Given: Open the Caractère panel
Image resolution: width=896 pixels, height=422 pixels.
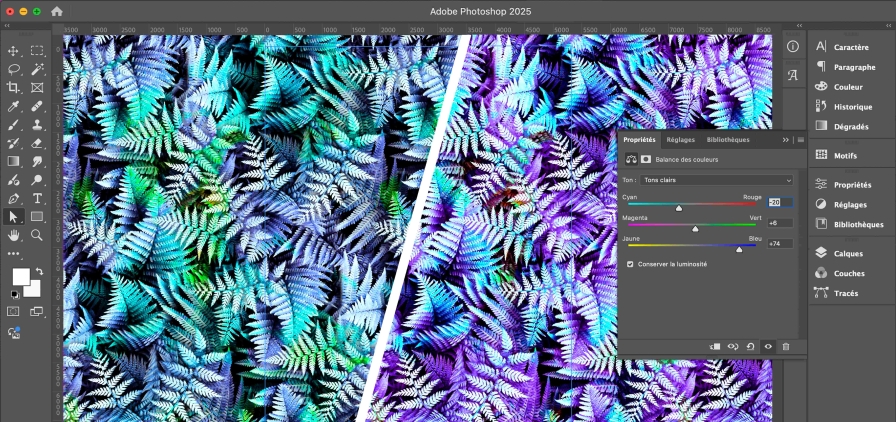Looking at the screenshot, I should coord(842,47).
